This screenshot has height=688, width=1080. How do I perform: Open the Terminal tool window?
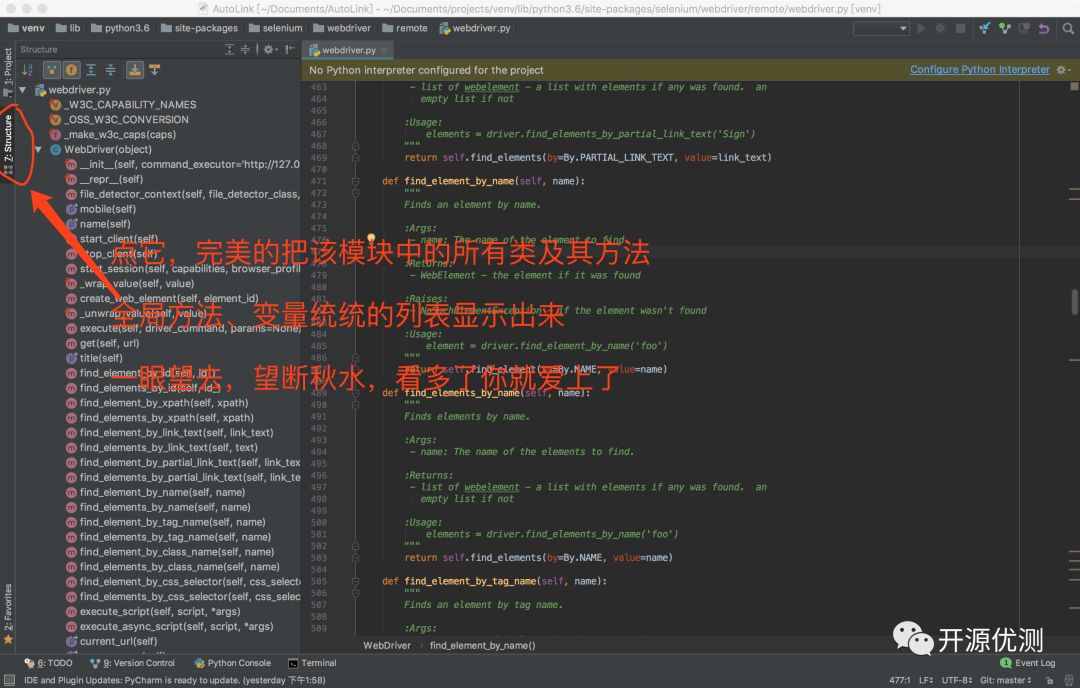tap(312, 663)
